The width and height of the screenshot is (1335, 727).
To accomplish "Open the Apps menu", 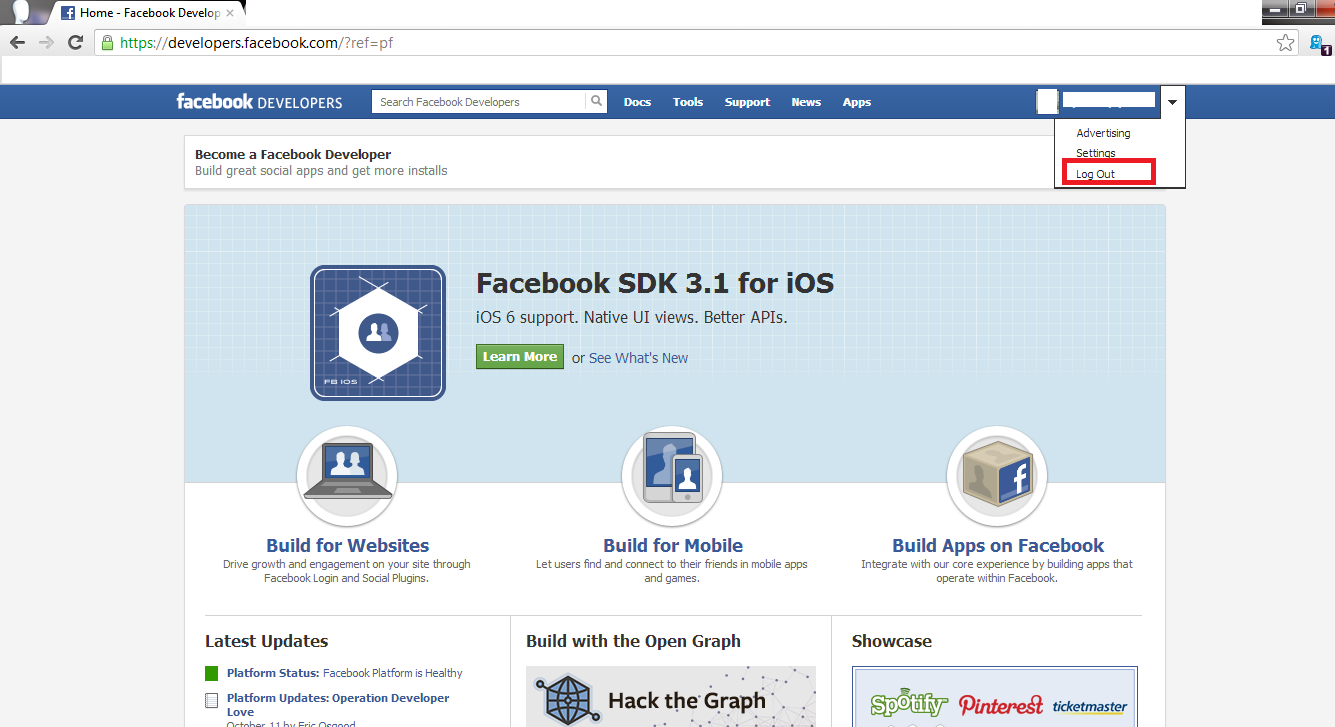I will coord(857,102).
